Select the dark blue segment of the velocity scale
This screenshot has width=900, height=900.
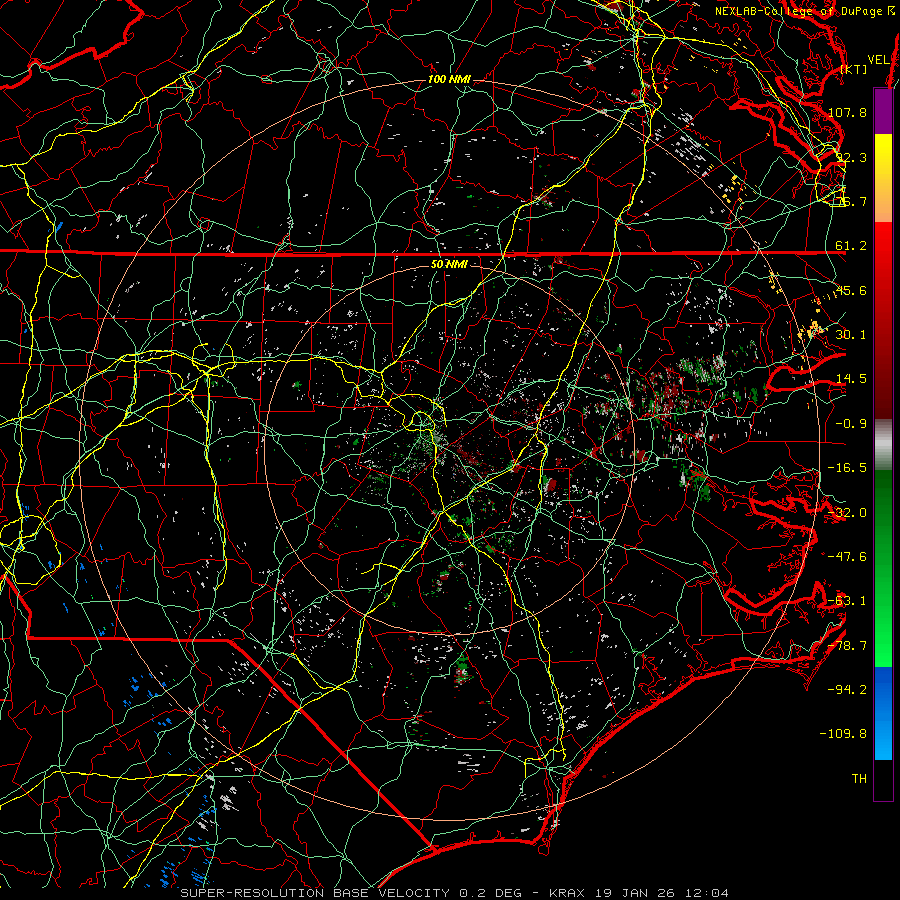[x=883, y=689]
